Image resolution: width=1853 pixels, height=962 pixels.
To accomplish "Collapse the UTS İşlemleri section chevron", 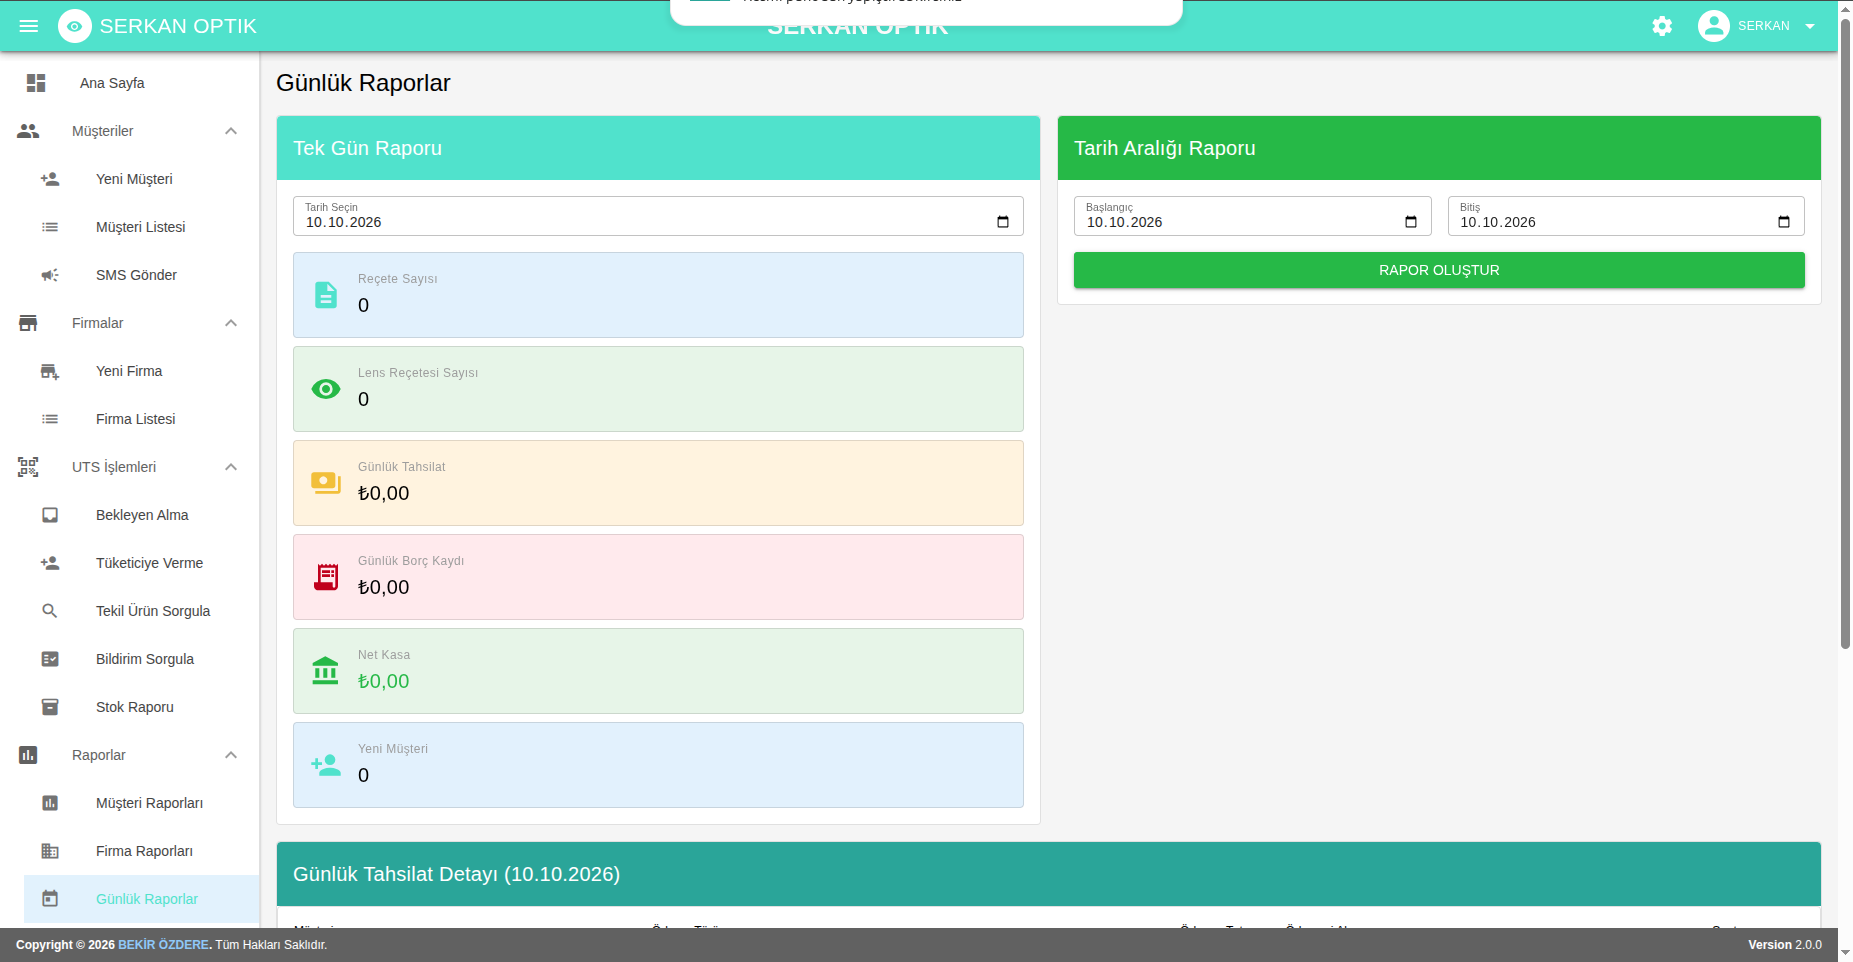I will click(x=231, y=467).
